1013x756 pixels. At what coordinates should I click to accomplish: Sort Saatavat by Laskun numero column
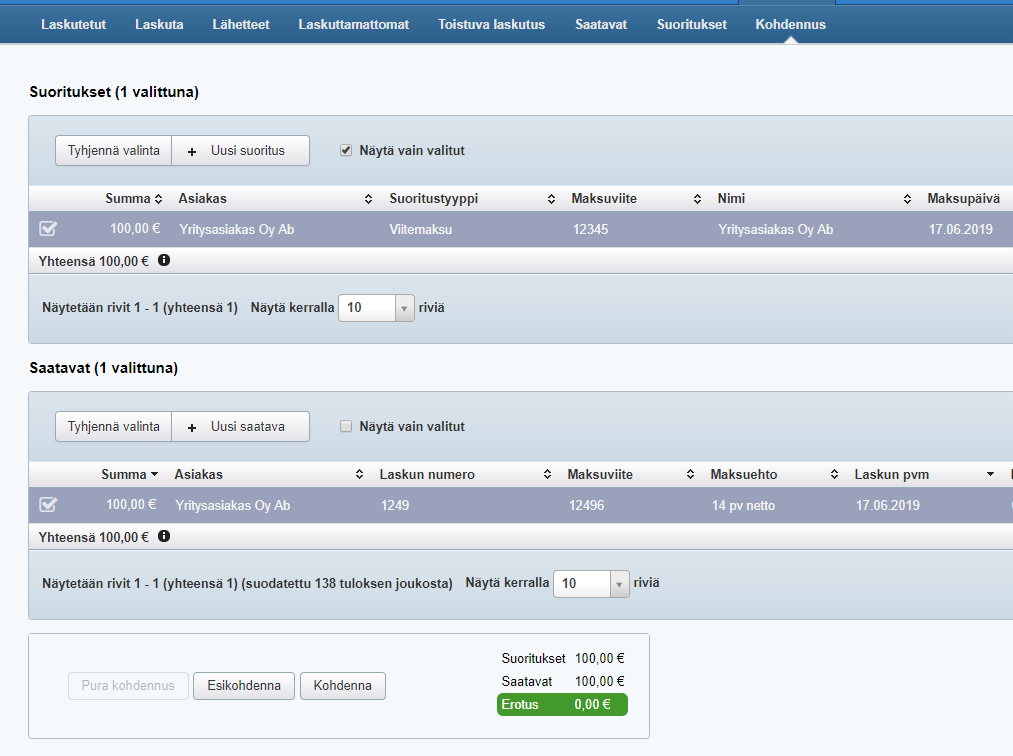coord(547,474)
